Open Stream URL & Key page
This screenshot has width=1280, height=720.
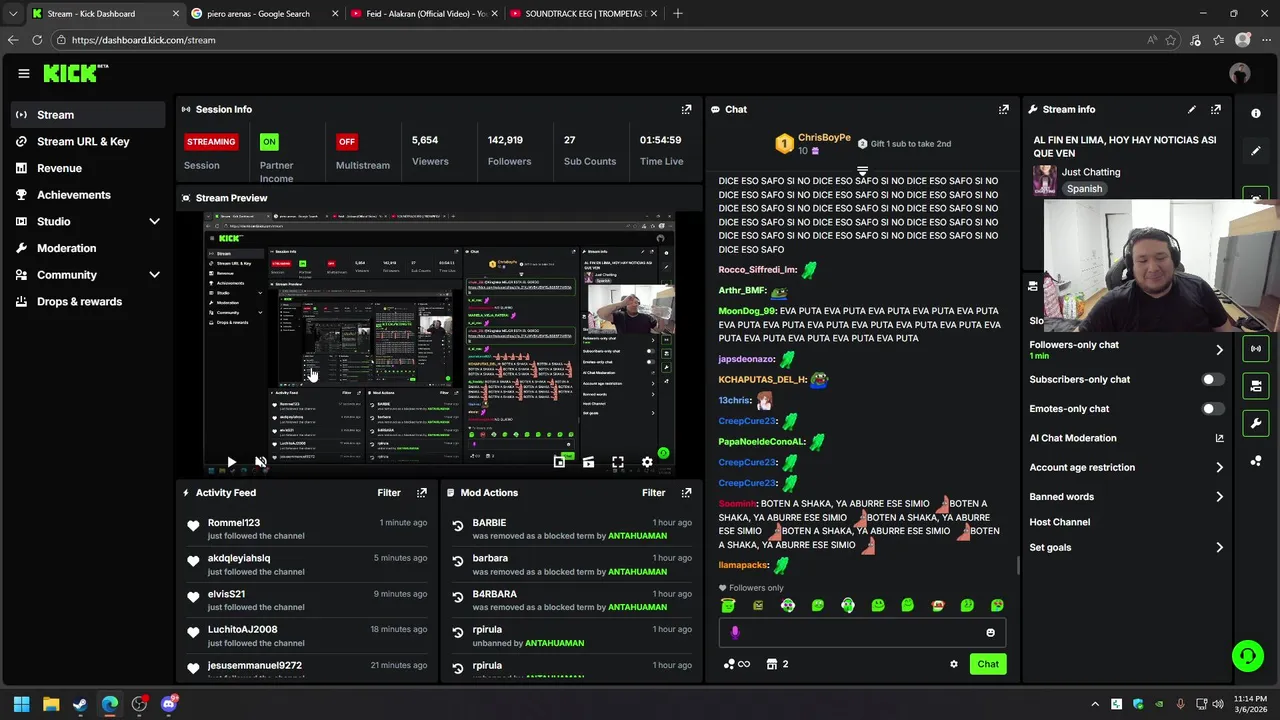pos(88,142)
